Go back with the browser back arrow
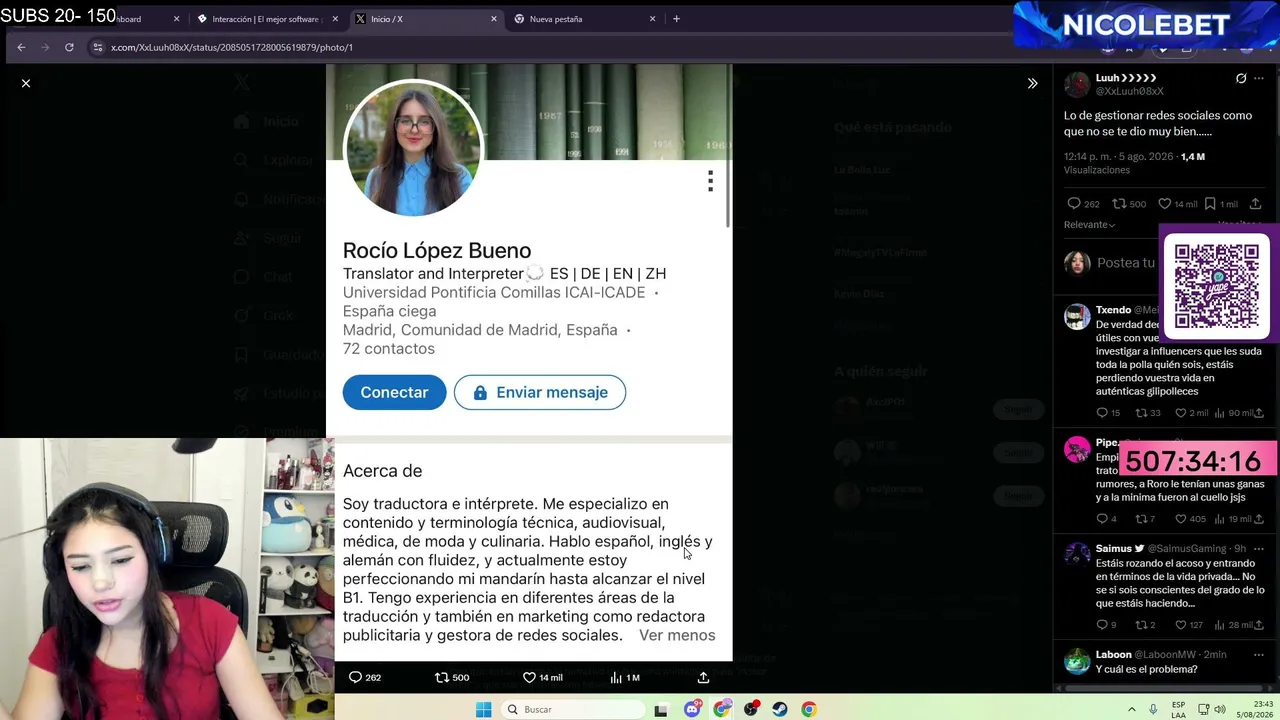1280x720 pixels. point(21,47)
